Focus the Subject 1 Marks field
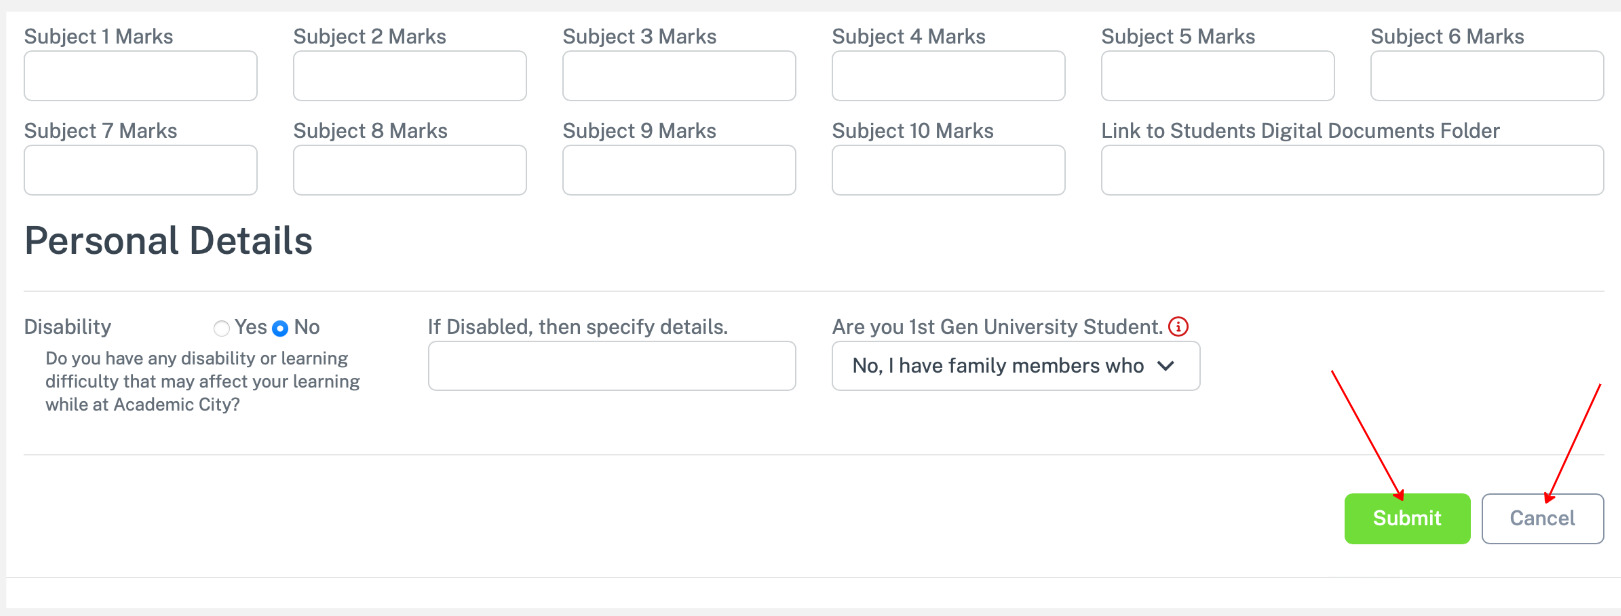The height and width of the screenshot is (616, 1621). tap(141, 76)
